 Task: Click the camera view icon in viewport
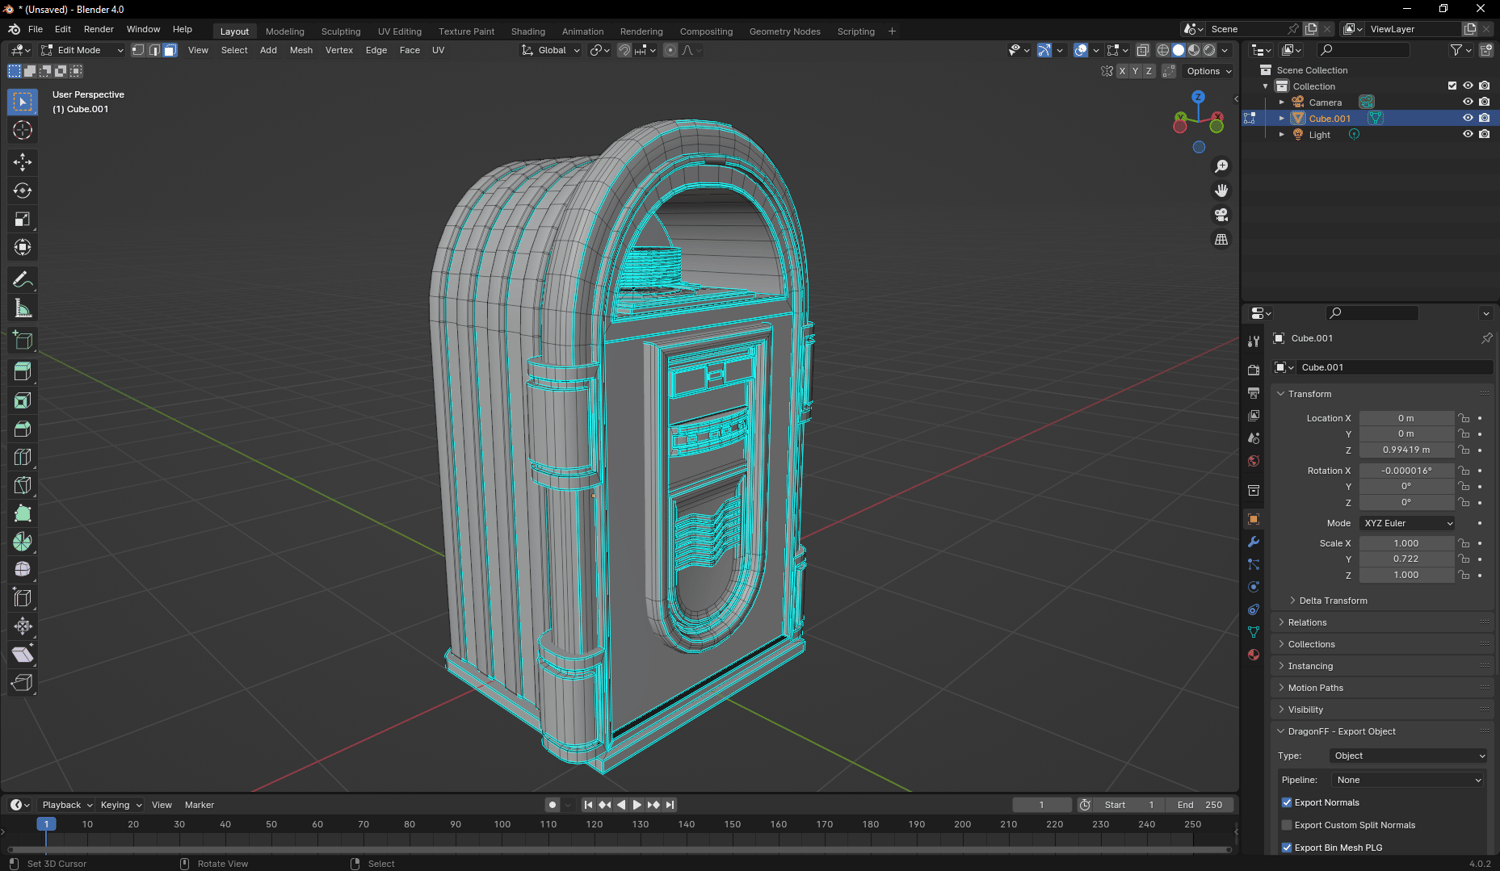tap(1221, 215)
